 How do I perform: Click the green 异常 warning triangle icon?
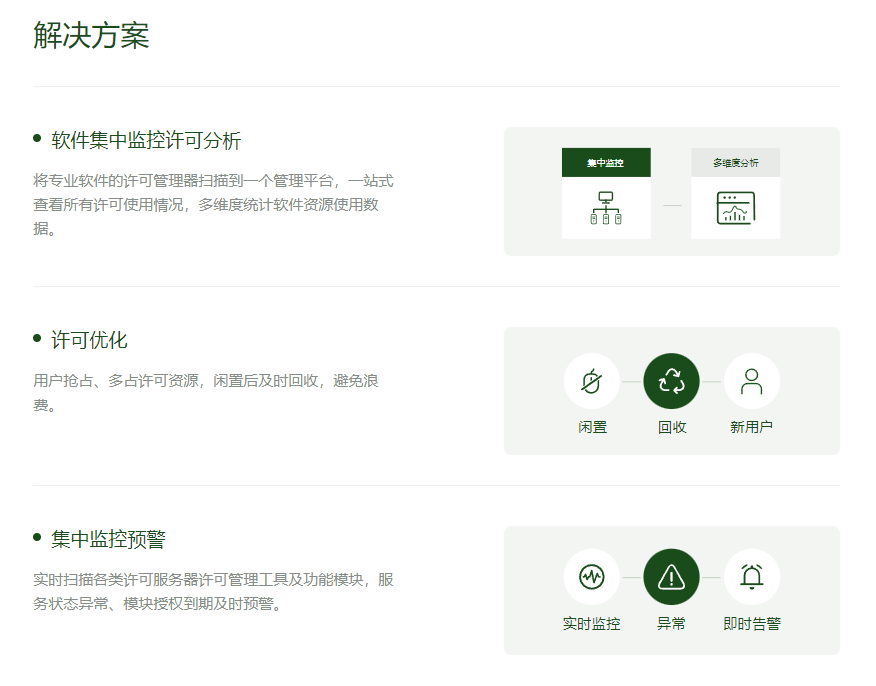tap(671, 577)
